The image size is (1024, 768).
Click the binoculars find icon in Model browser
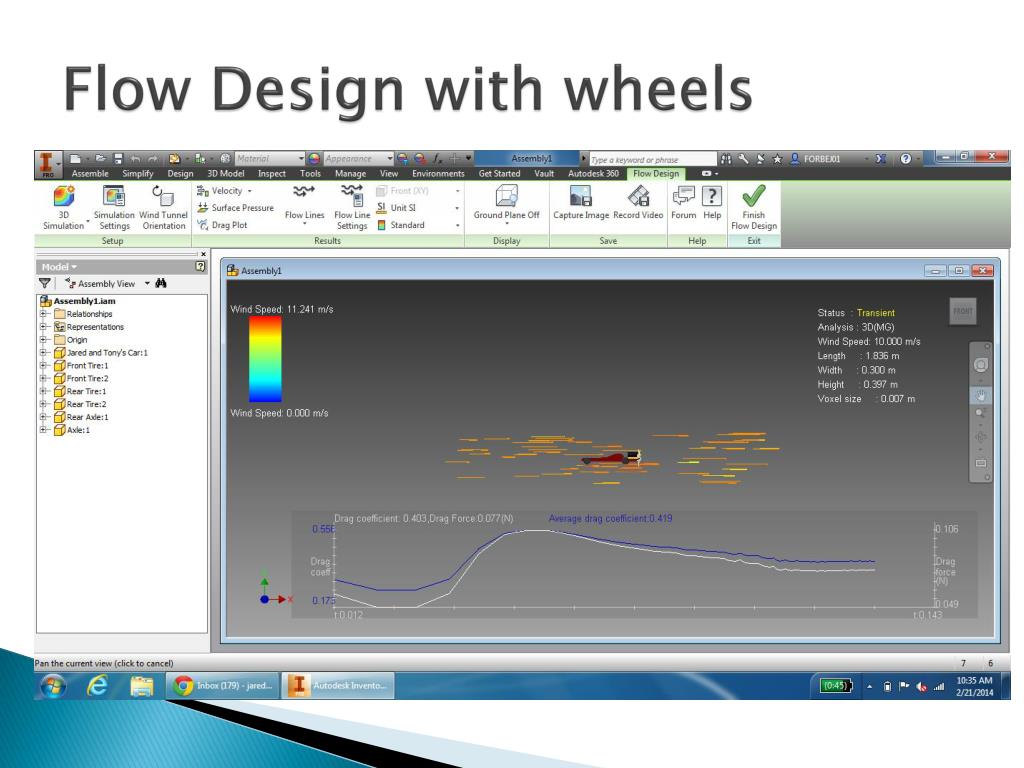point(161,283)
